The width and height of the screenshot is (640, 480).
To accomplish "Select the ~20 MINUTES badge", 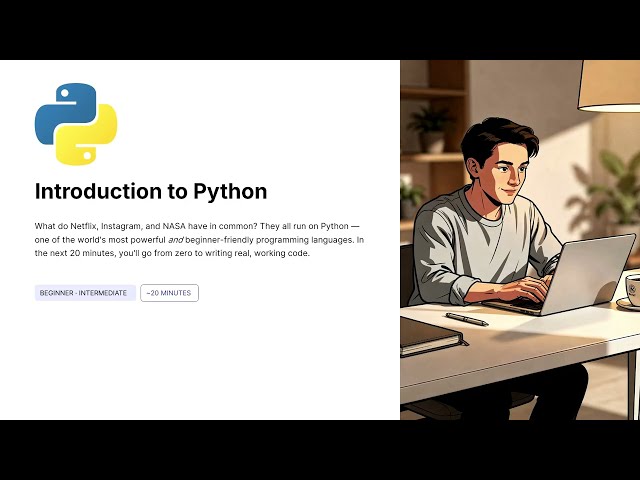I will tap(169, 293).
